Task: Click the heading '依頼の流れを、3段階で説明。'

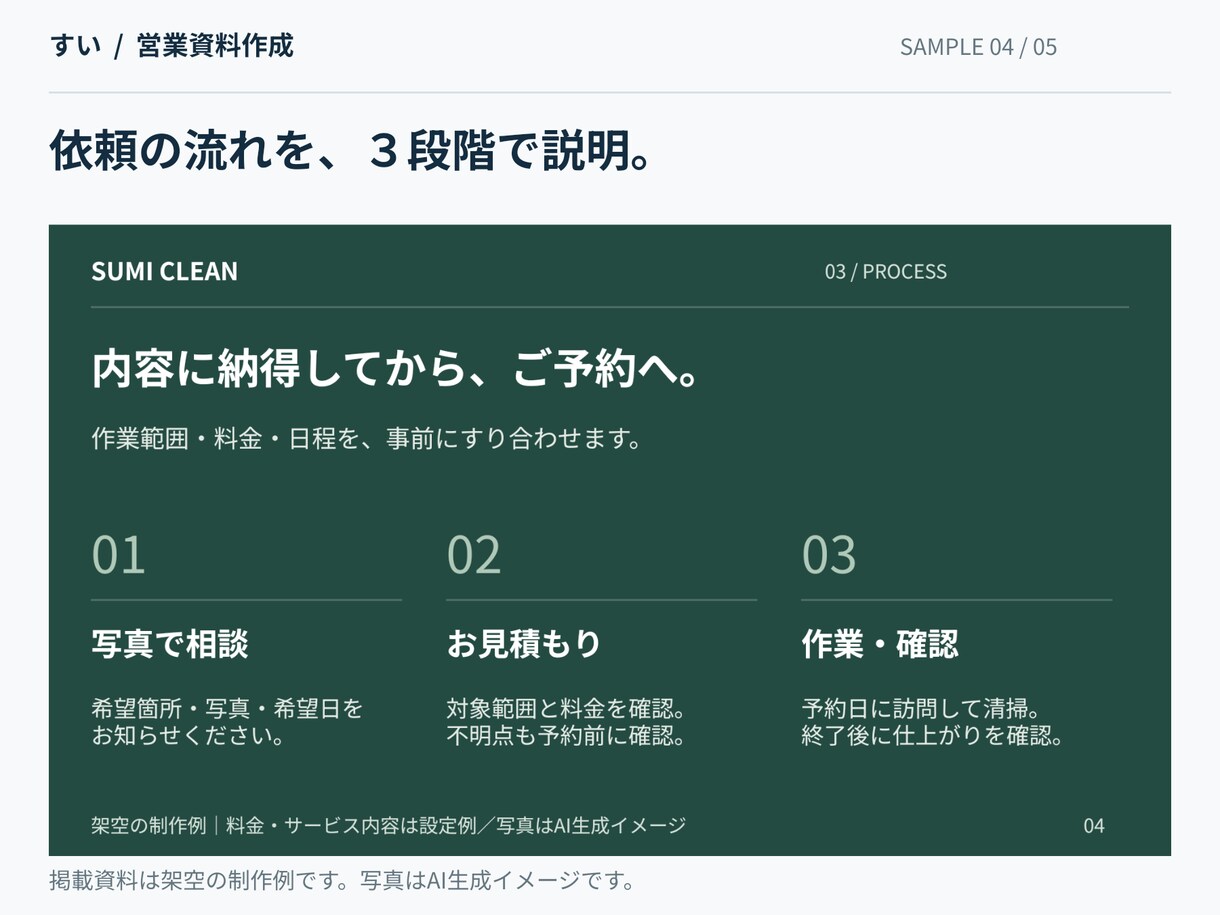Action: tap(351, 151)
